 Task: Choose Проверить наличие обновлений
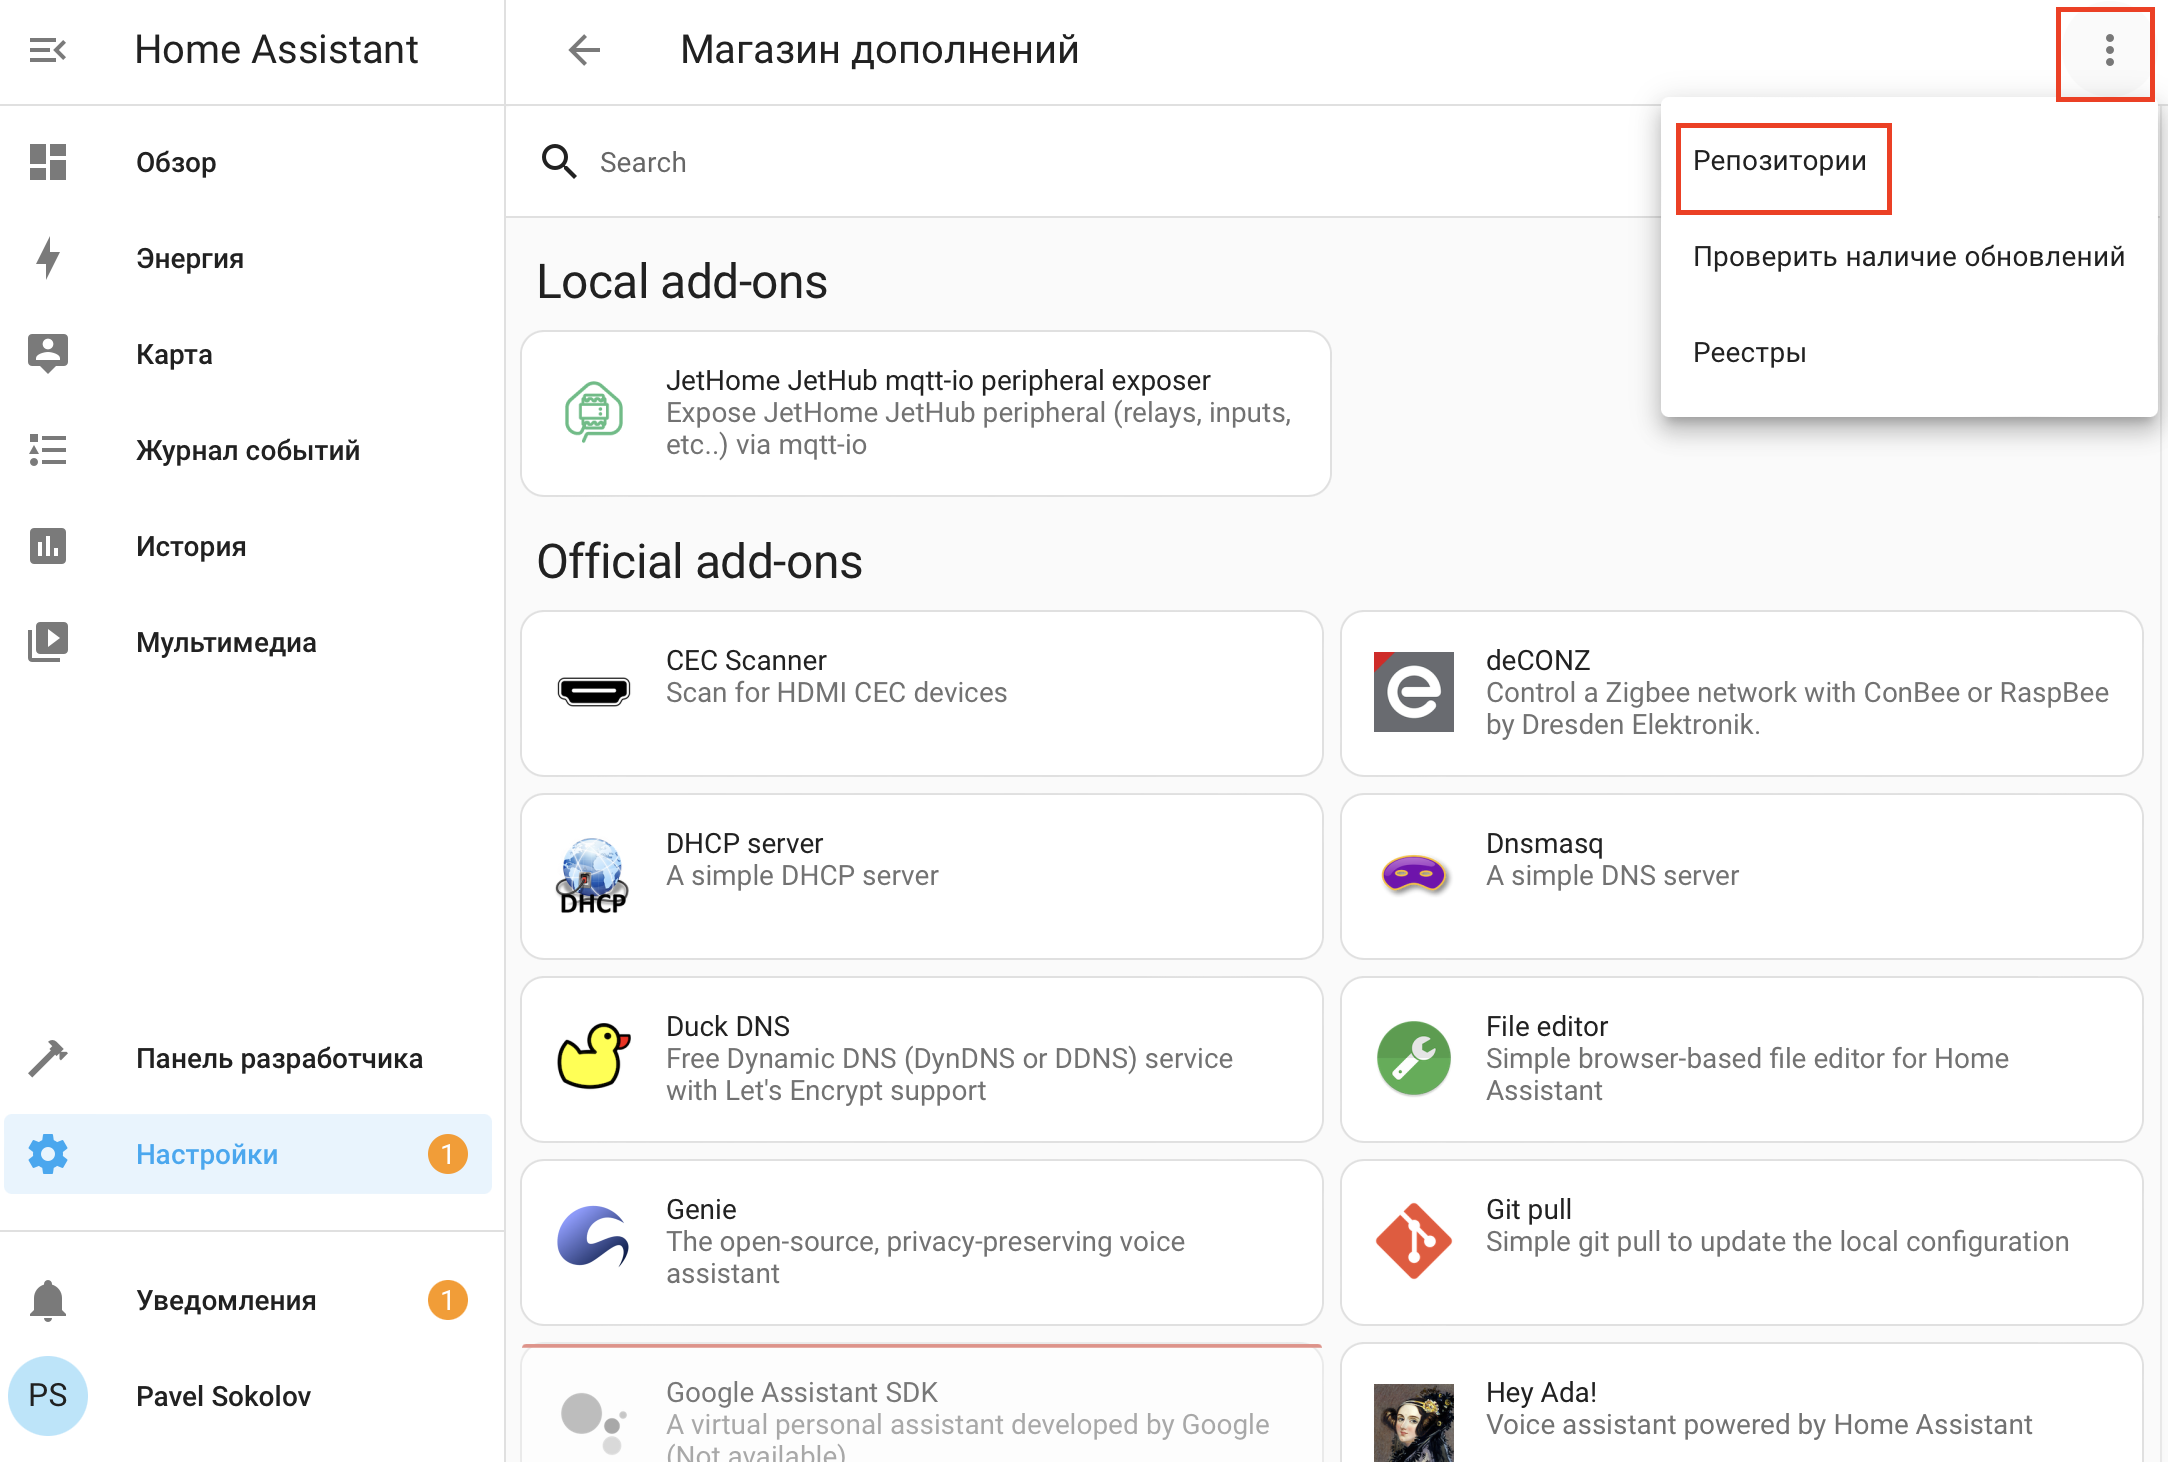click(1908, 257)
